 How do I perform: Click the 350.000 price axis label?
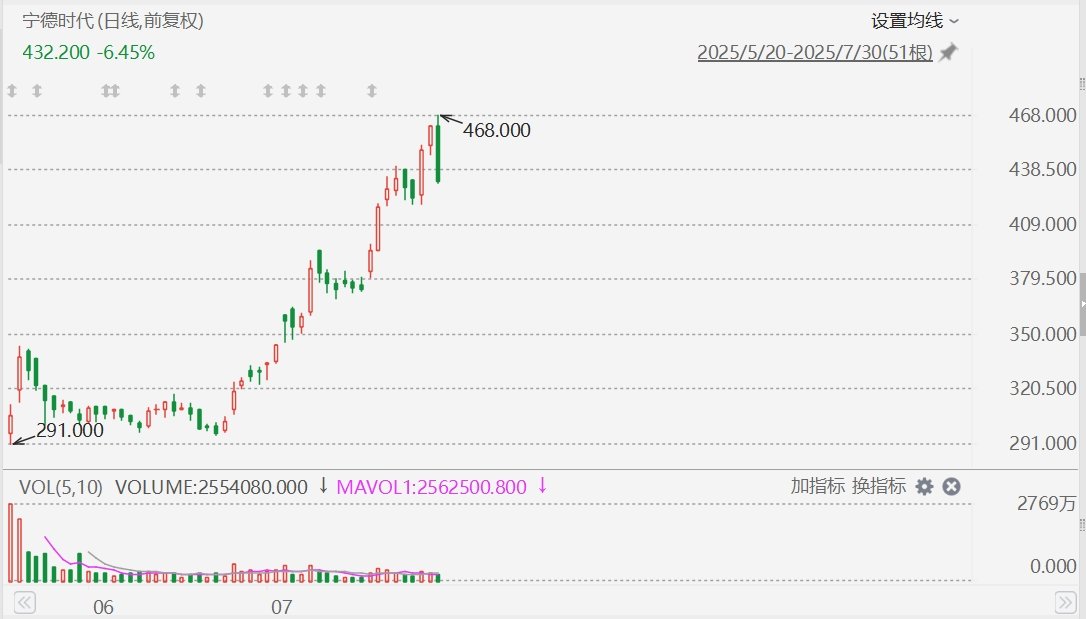(x=1042, y=334)
